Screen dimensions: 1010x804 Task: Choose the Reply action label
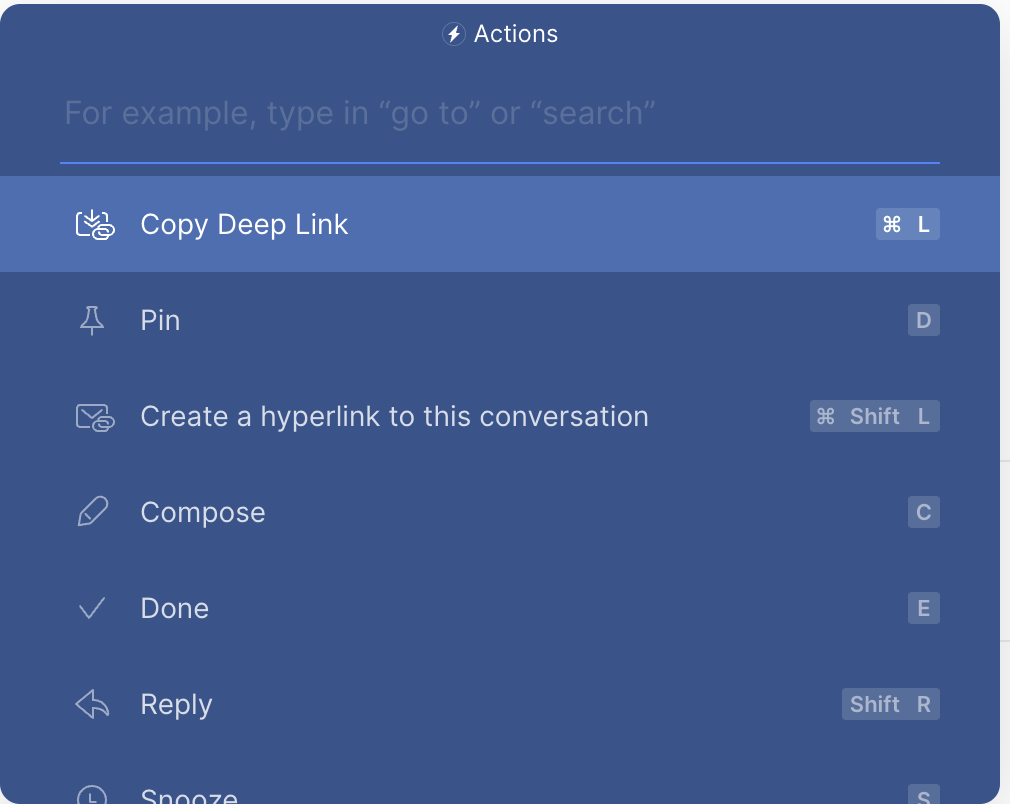coord(176,705)
